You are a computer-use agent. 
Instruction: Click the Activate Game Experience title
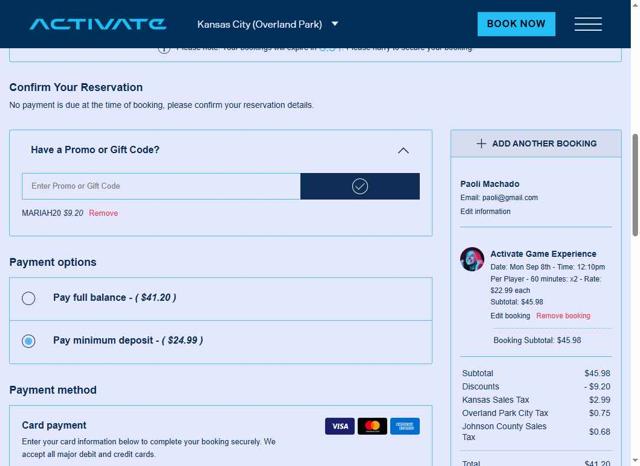pyautogui.click(x=543, y=254)
